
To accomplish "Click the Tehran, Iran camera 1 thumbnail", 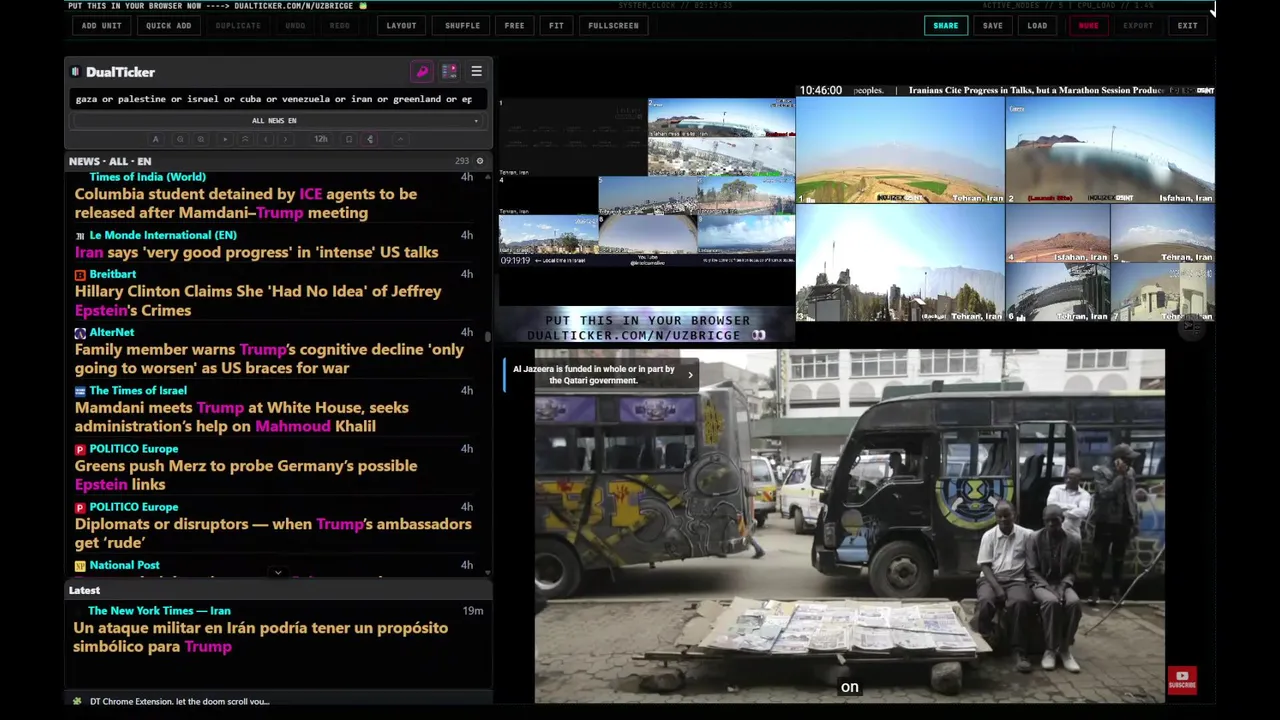I will pos(900,150).
